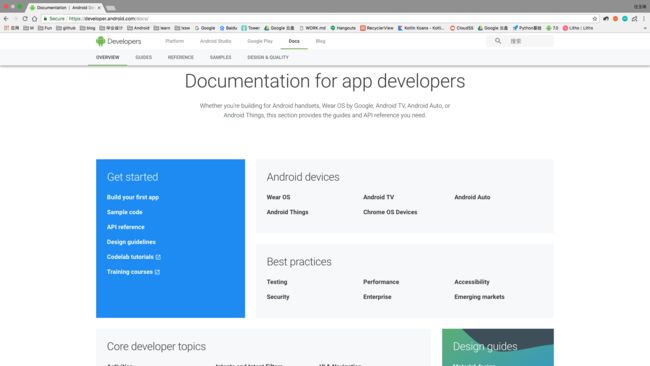Open the browser home page icon
This screenshot has height=366, width=650.
(x=34, y=19)
